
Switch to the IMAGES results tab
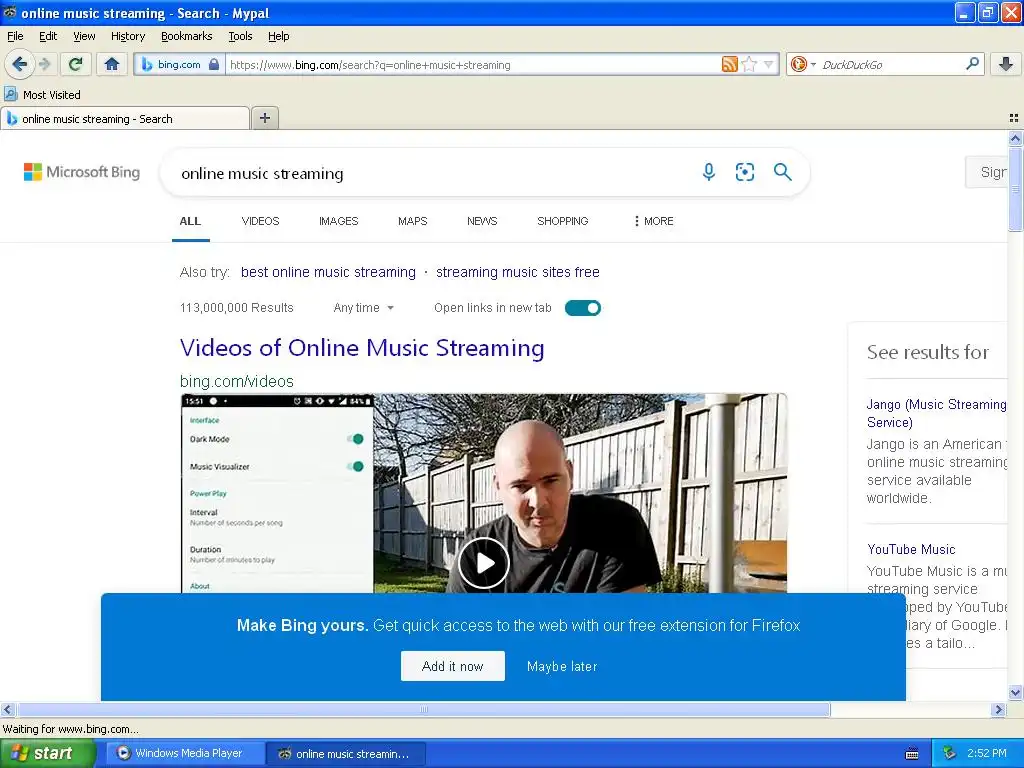pos(338,221)
